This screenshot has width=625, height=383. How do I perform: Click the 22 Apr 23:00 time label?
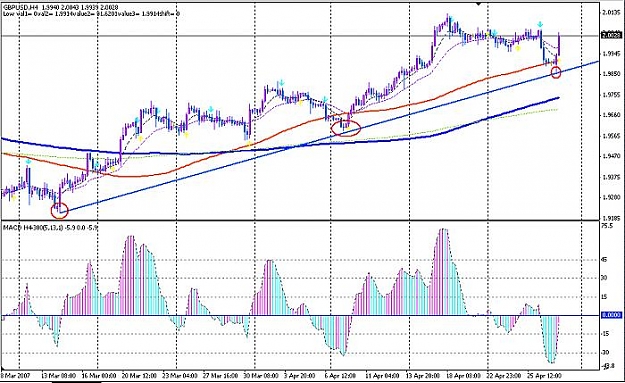(x=504, y=376)
